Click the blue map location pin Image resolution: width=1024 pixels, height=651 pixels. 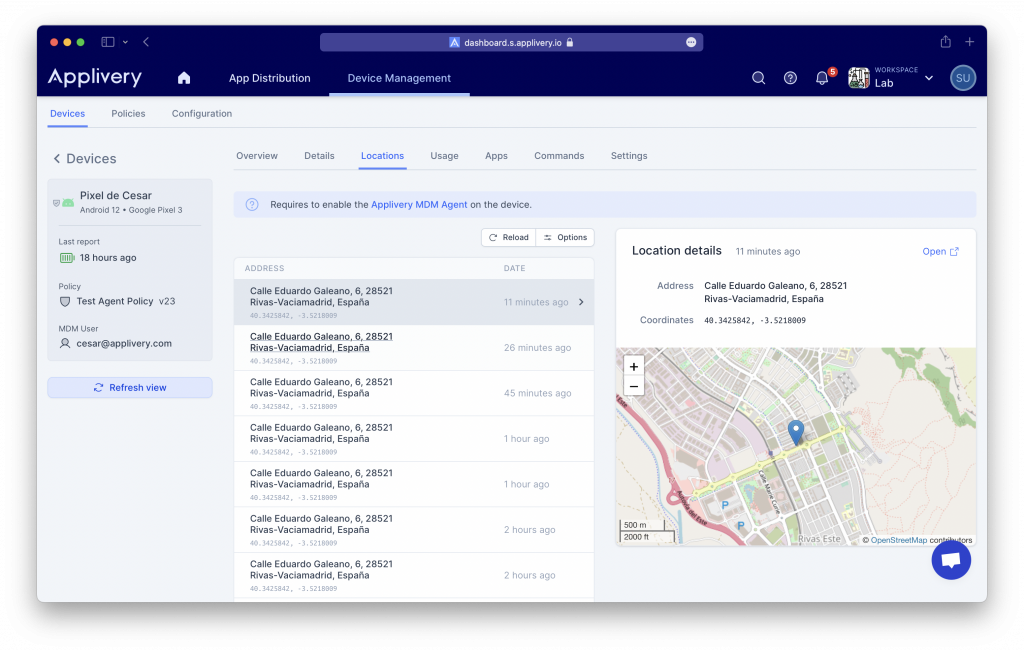pos(795,432)
